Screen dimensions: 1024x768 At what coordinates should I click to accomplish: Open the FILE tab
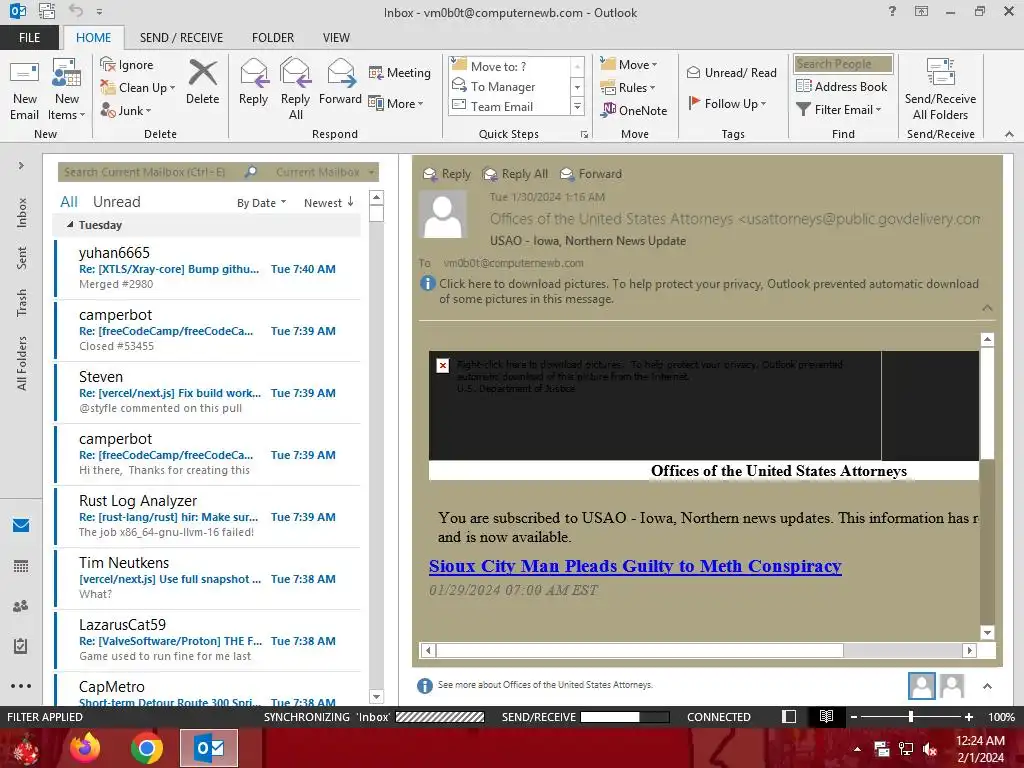[x=29, y=37]
